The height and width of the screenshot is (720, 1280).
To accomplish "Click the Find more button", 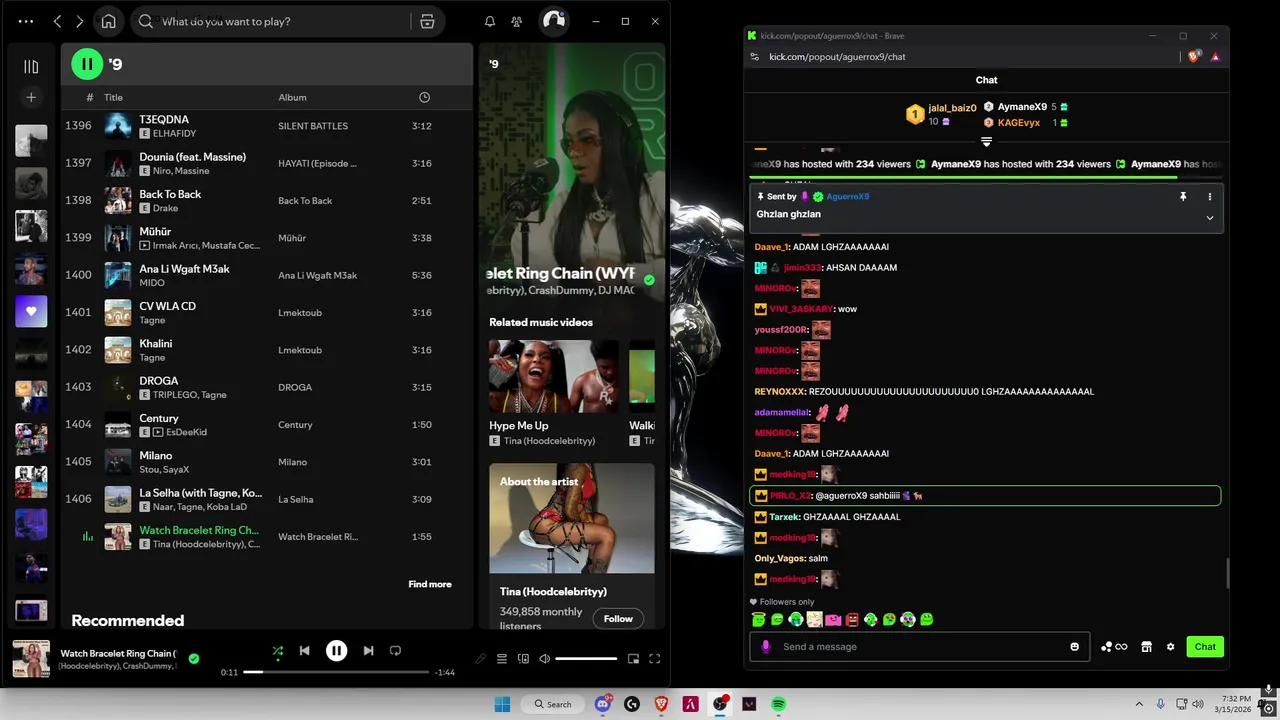I will [430, 584].
